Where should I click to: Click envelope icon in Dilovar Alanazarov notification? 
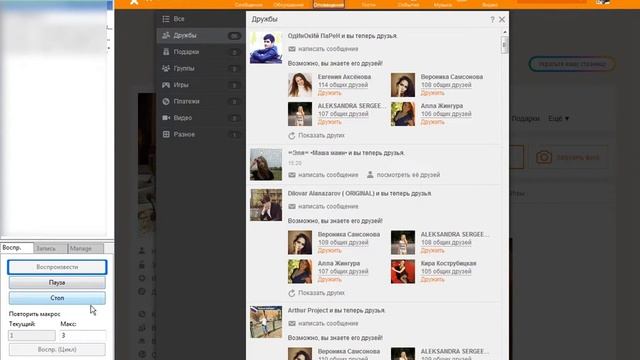tap(292, 207)
